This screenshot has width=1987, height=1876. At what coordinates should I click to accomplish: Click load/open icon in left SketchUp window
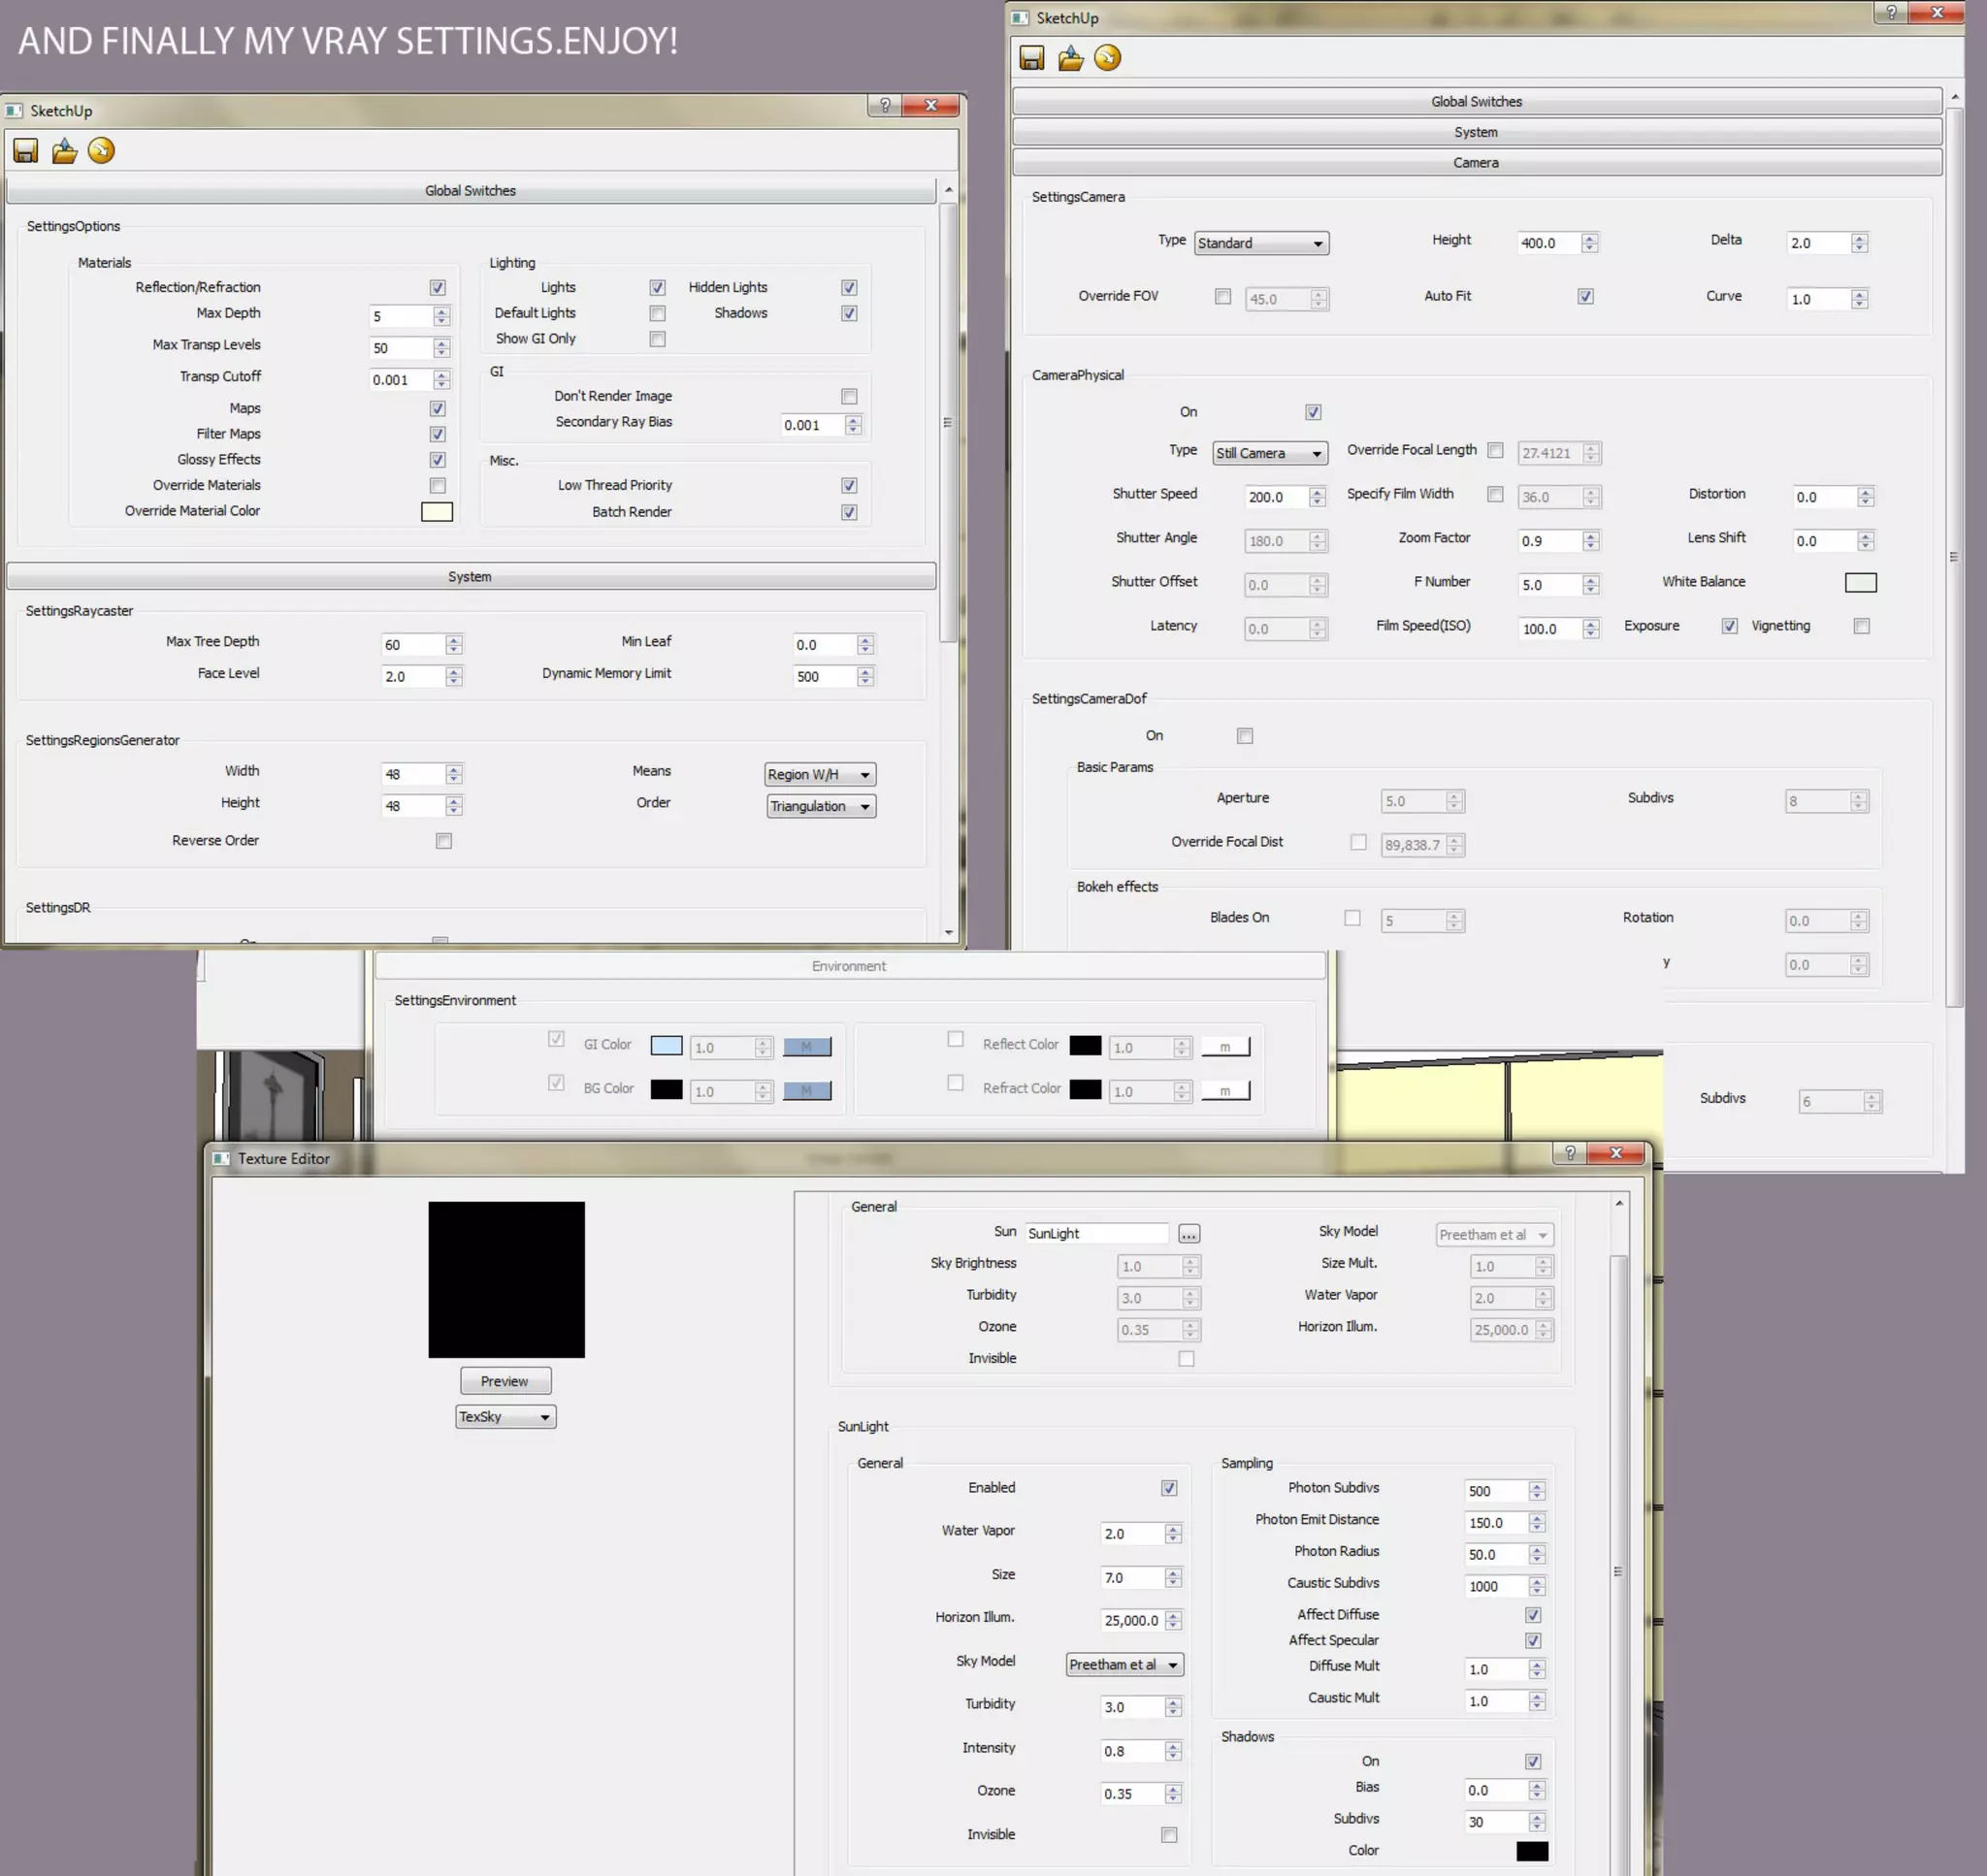coord(64,151)
